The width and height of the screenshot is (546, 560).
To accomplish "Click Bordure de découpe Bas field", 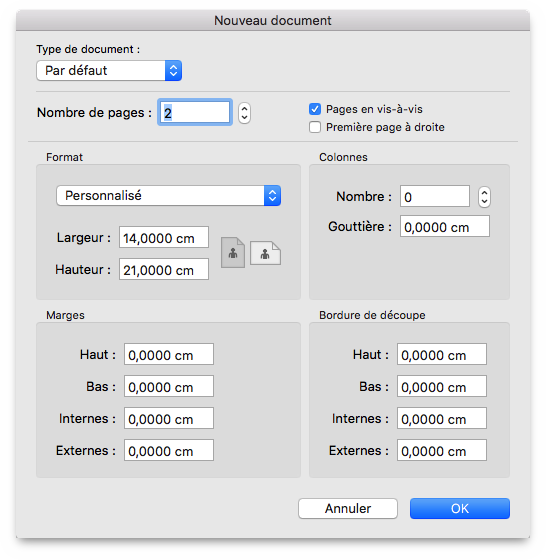I will [x=442, y=386].
